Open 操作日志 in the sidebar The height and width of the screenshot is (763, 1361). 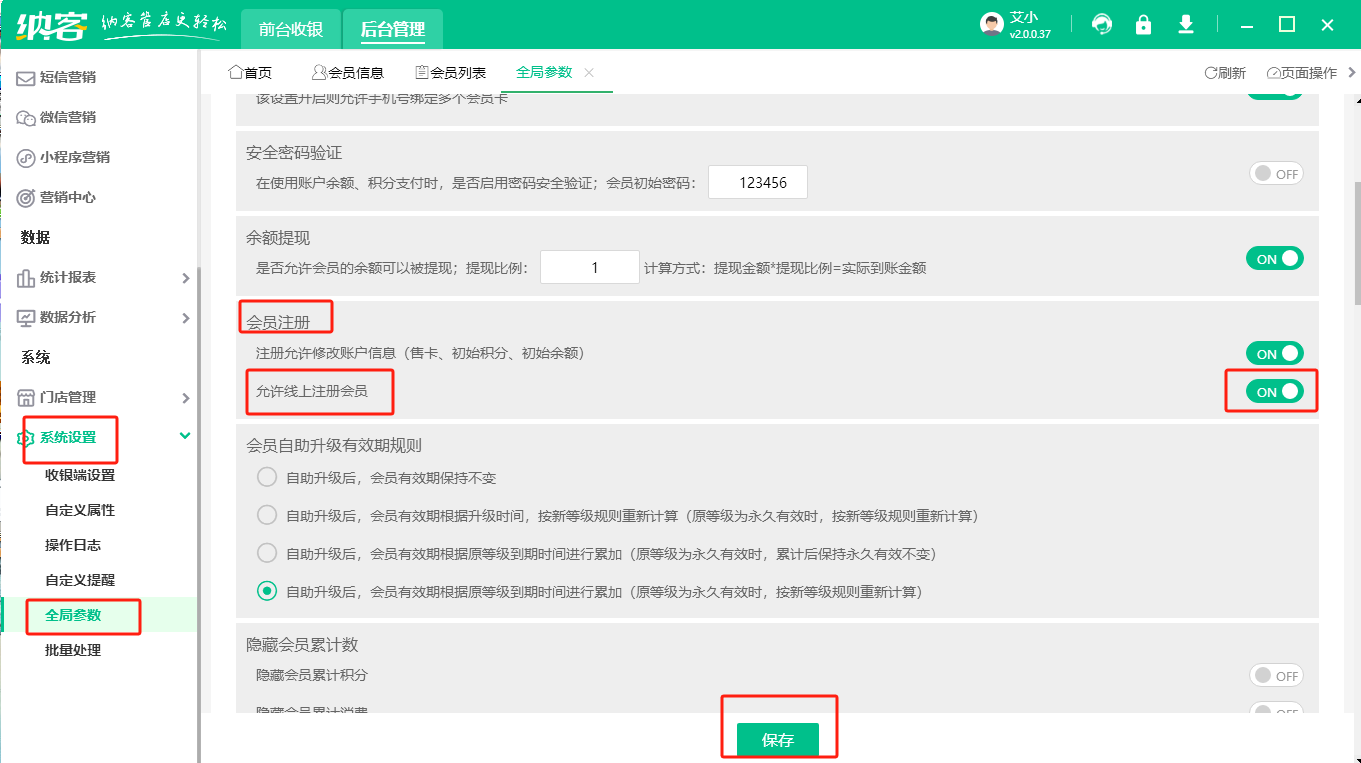coord(73,545)
